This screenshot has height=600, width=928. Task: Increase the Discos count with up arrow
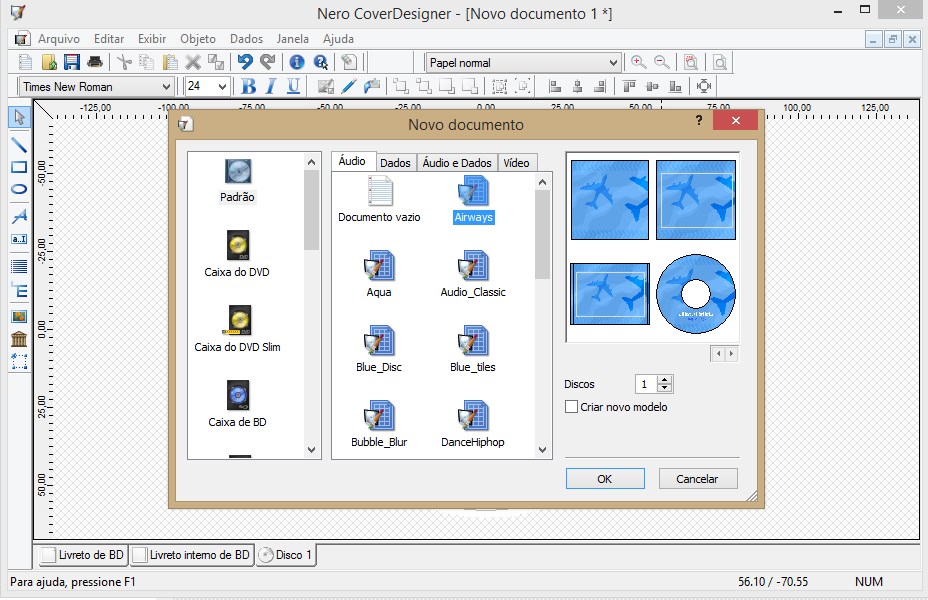[x=665, y=380]
